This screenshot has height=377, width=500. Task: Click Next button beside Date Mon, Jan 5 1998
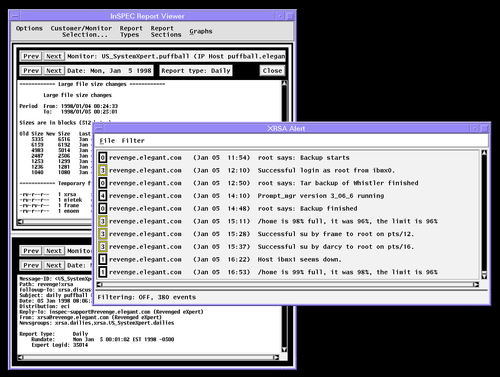54,71
